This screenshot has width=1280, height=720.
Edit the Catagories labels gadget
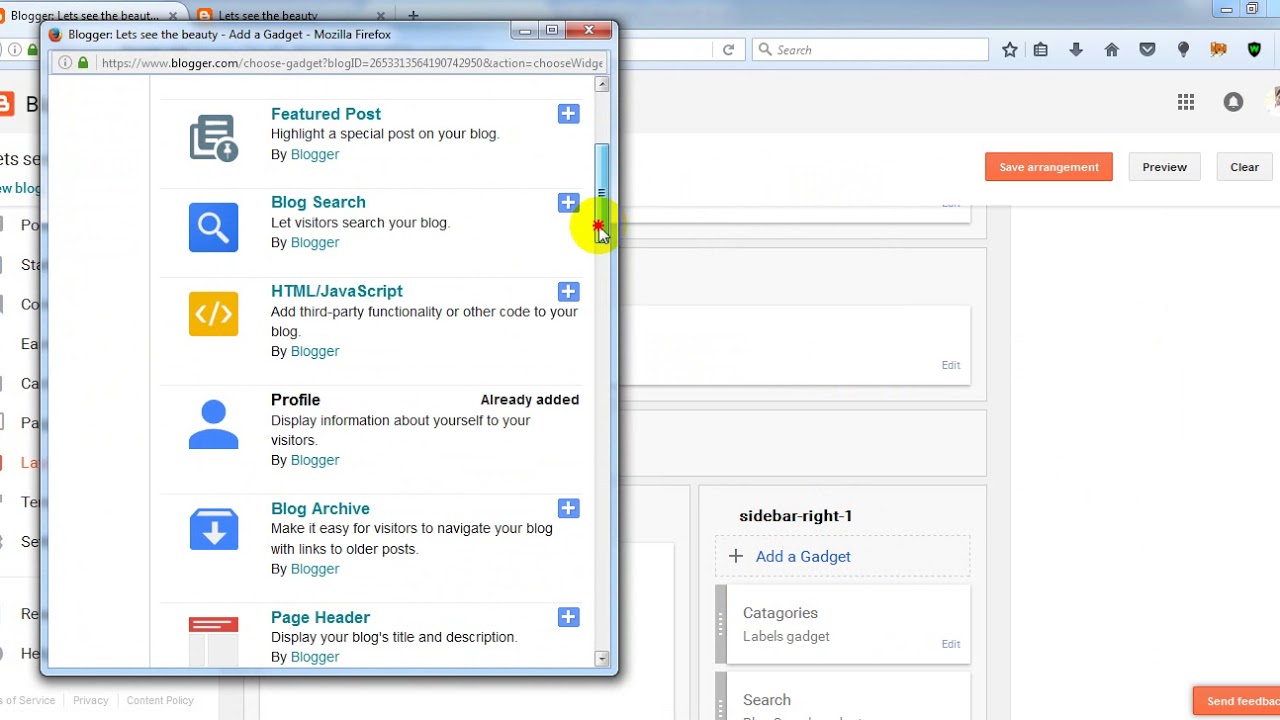(951, 644)
